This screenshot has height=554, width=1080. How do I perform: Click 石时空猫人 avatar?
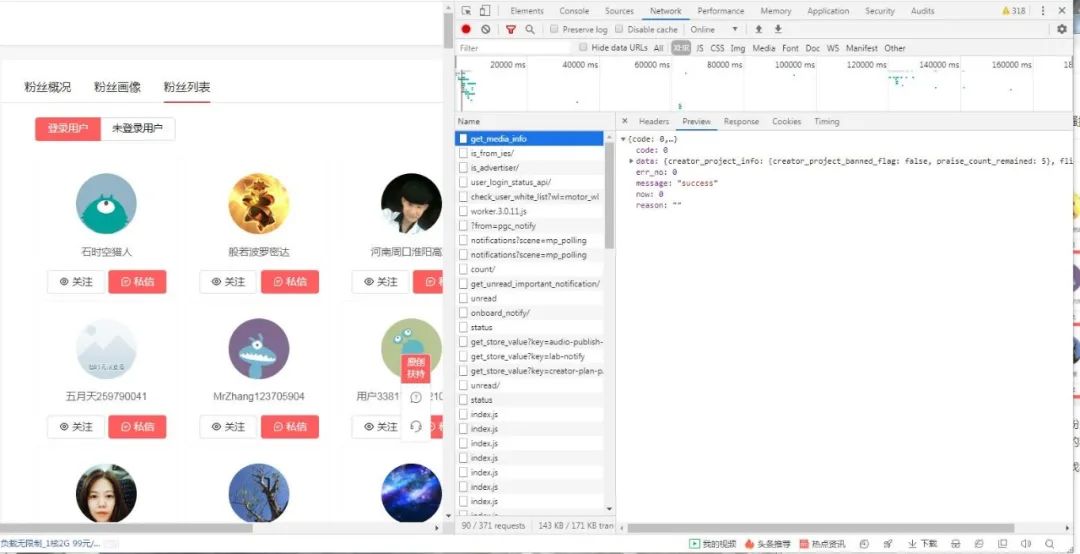106,203
